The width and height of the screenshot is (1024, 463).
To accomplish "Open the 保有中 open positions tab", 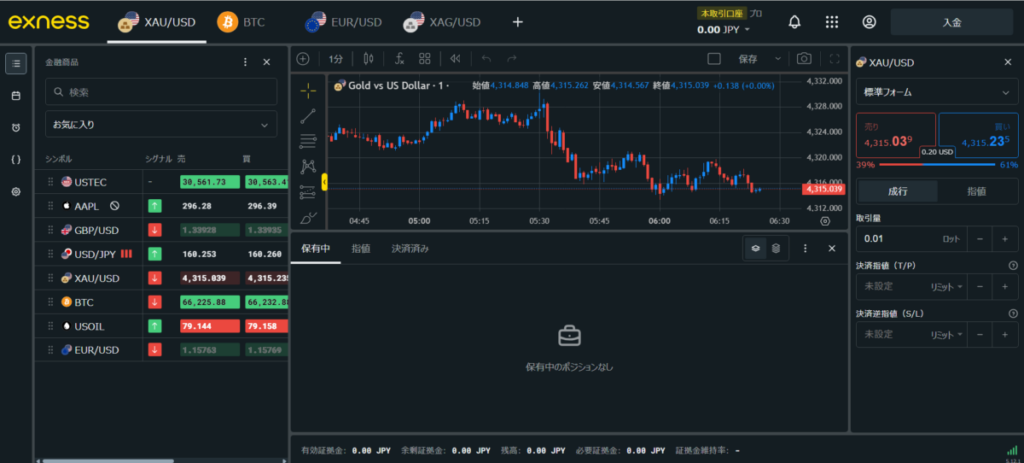I will tap(315, 248).
